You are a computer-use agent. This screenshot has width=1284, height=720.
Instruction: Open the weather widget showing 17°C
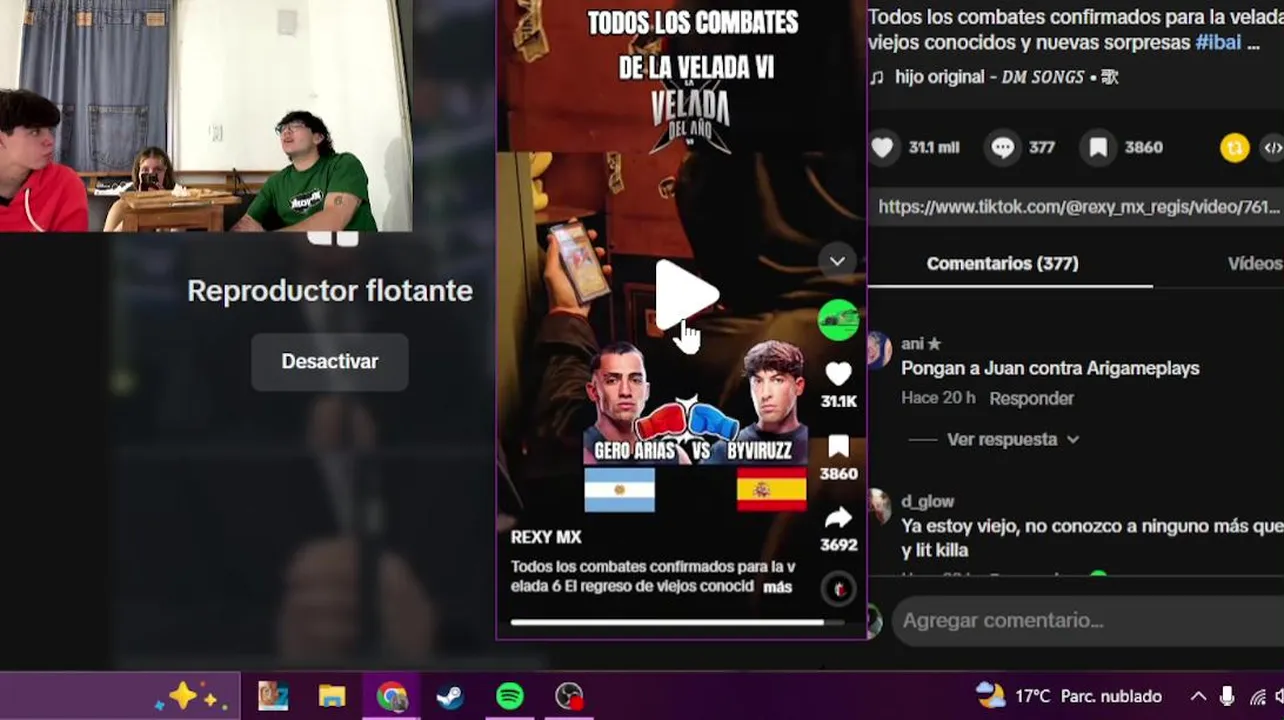pos(1068,696)
